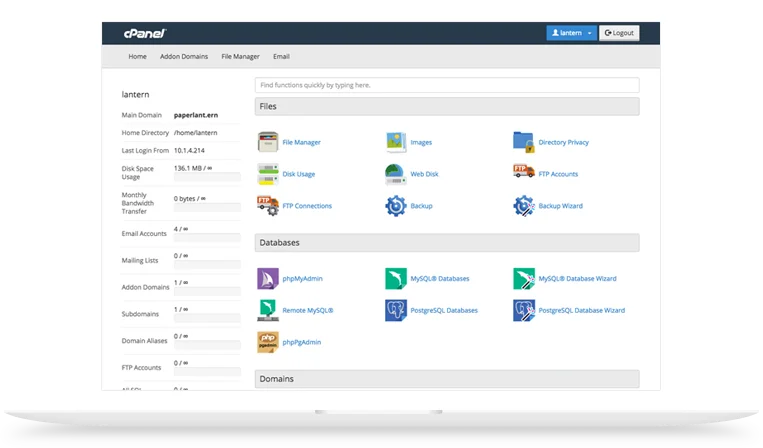Click the Disk Usage icon
This screenshot has width=763, height=448.
click(x=268, y=174)
